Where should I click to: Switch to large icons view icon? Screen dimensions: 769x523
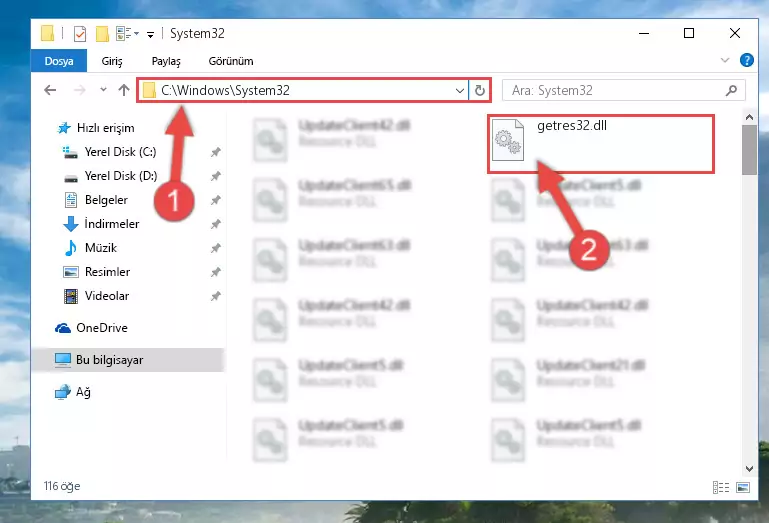743,487
